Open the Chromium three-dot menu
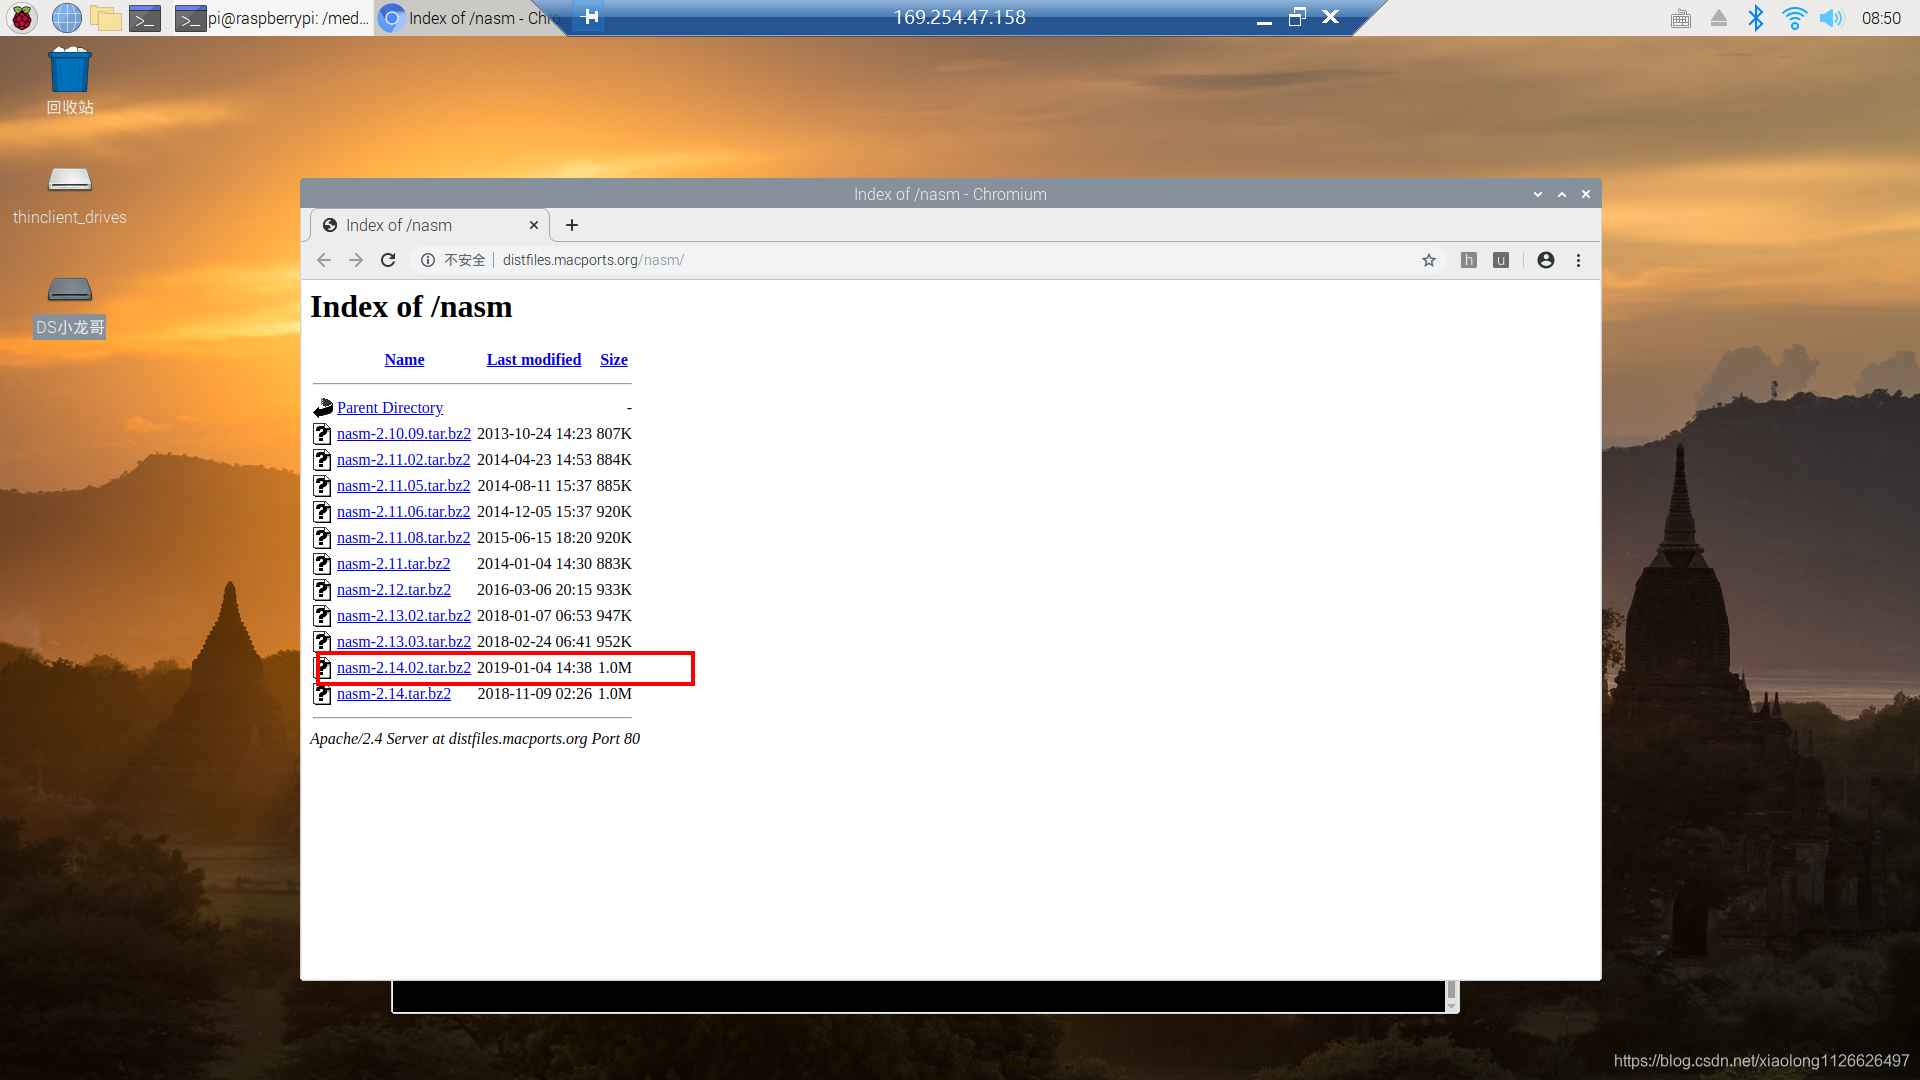This screenshot has width=1920, height=1080. tap(1579, 260)
